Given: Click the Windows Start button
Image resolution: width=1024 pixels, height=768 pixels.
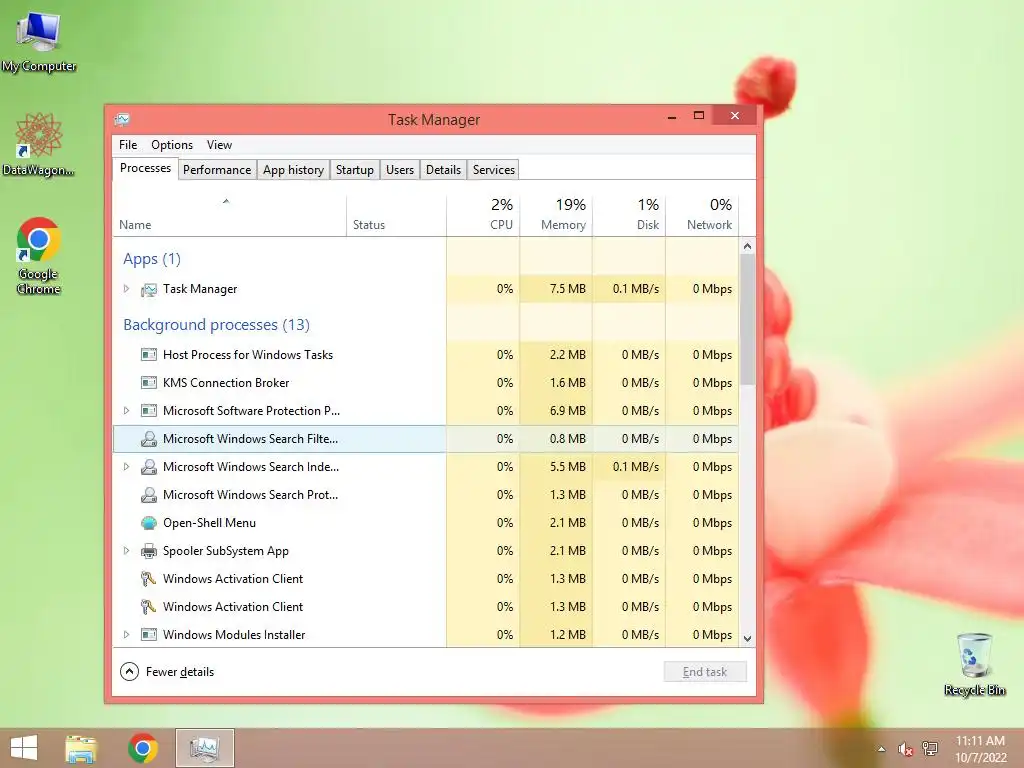Looking at the screenshot, I should [24, 748].
